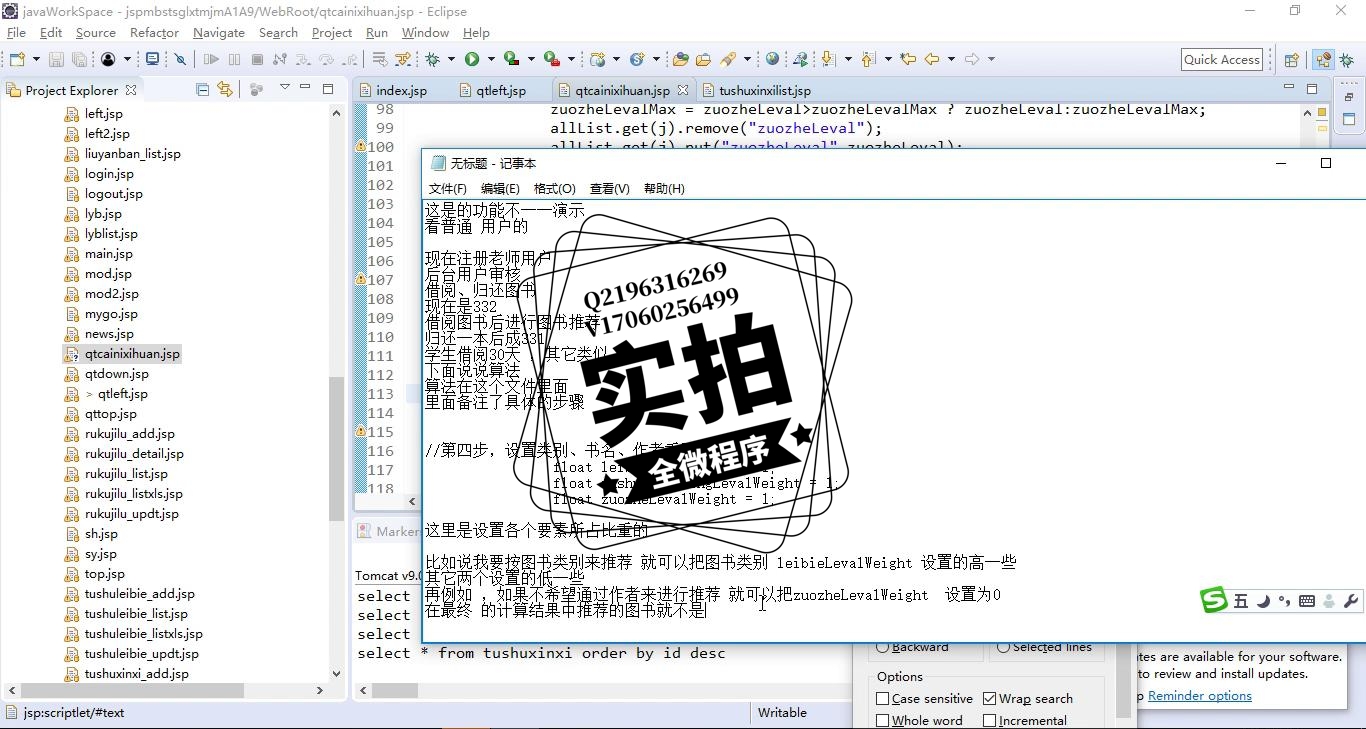Click the Sogou soft keyboard icon
This screenshot has height=729, width=1366.
coord(1307,600)
